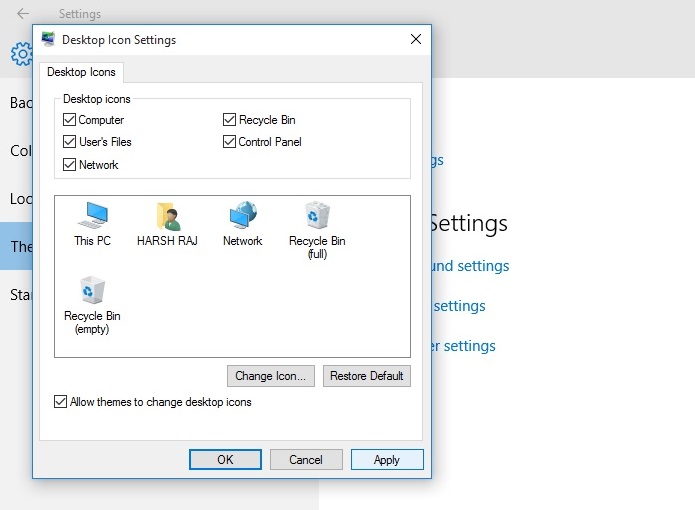This screenshot has width=695, height=510.
Task: Select the HARSH RAJ user folder icon
Action: 167,217
